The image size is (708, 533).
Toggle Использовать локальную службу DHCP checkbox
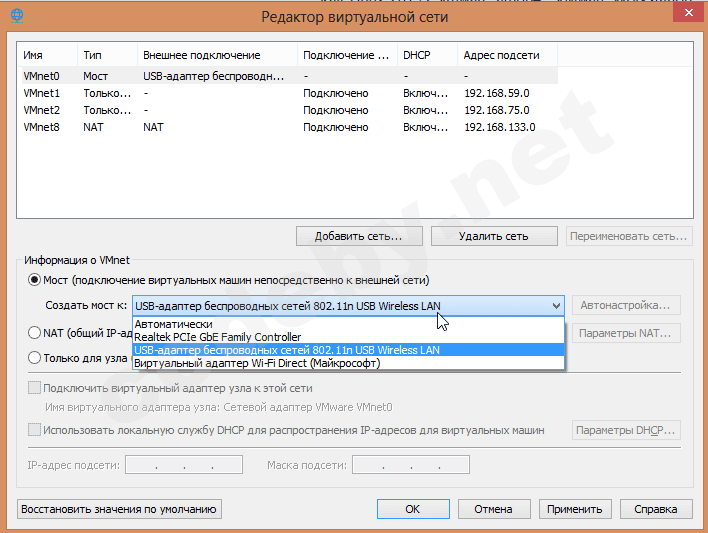click(34, 430)
